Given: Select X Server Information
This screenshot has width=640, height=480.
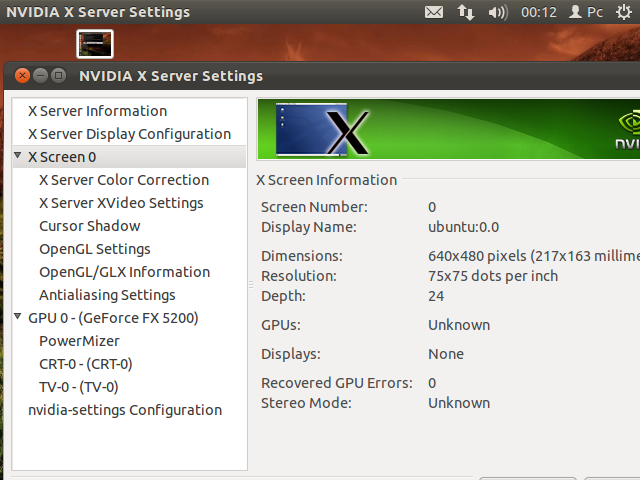Looking at the screenshot, I should point(97,111).
